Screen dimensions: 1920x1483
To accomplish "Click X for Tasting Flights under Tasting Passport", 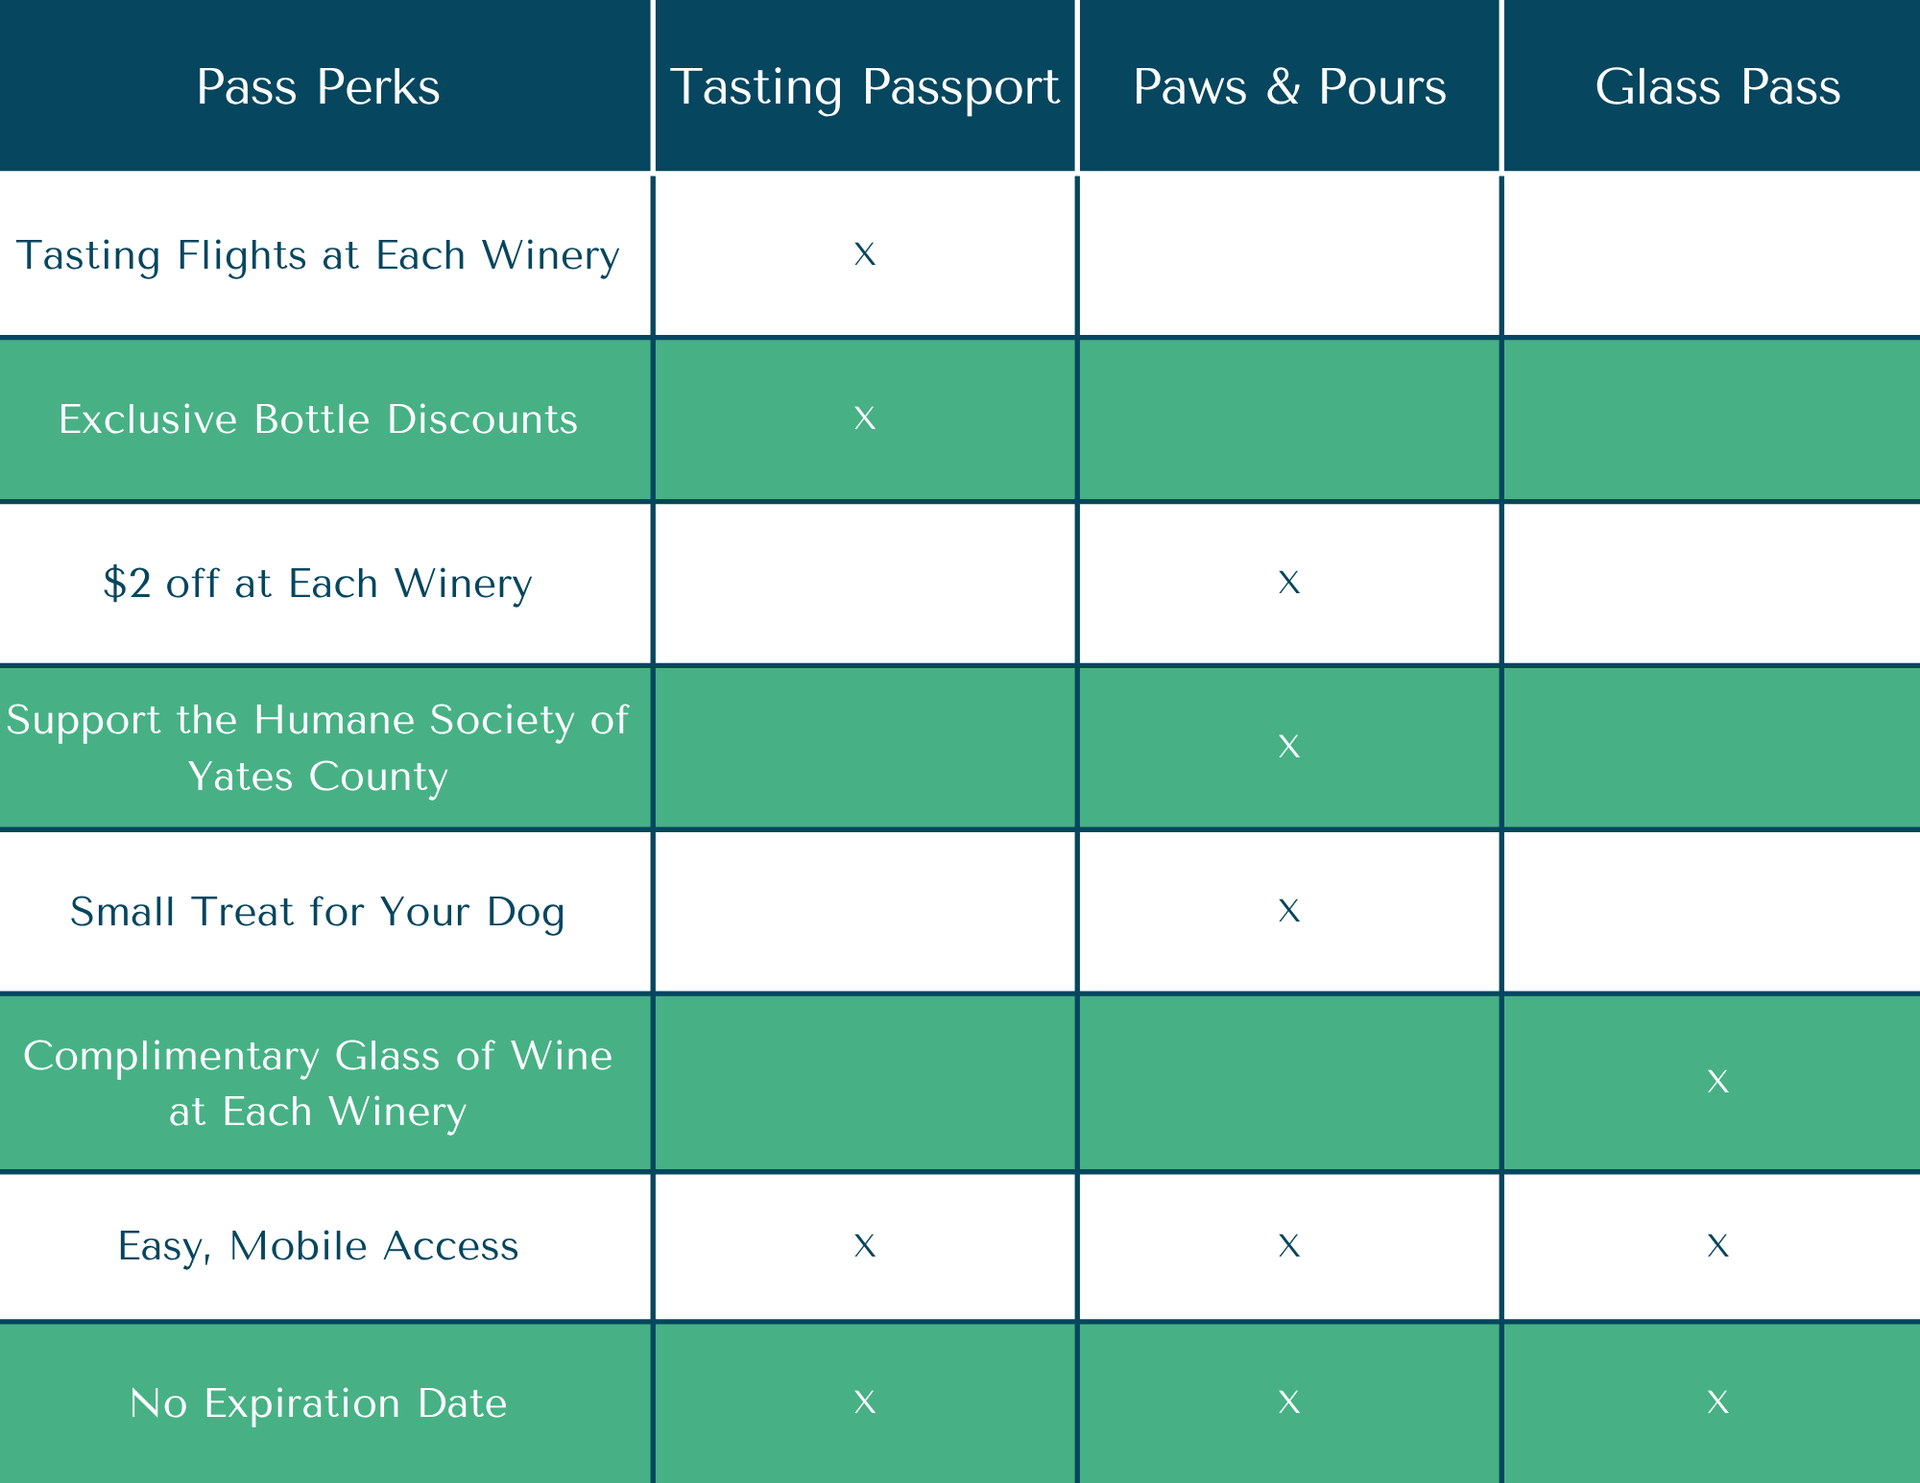I will (865, 255).
